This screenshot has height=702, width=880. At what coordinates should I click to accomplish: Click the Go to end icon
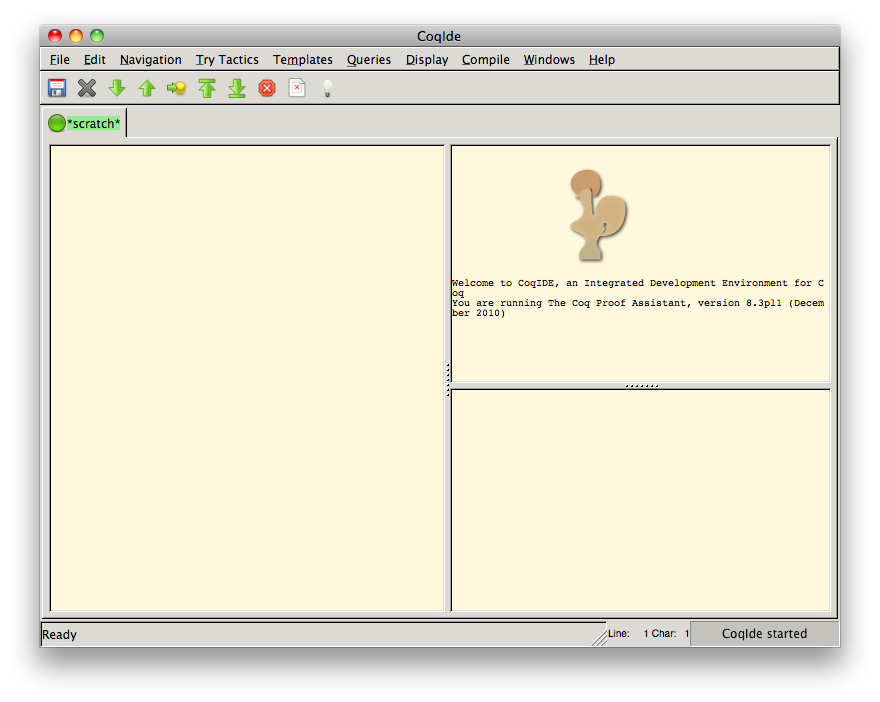point(237,88)
